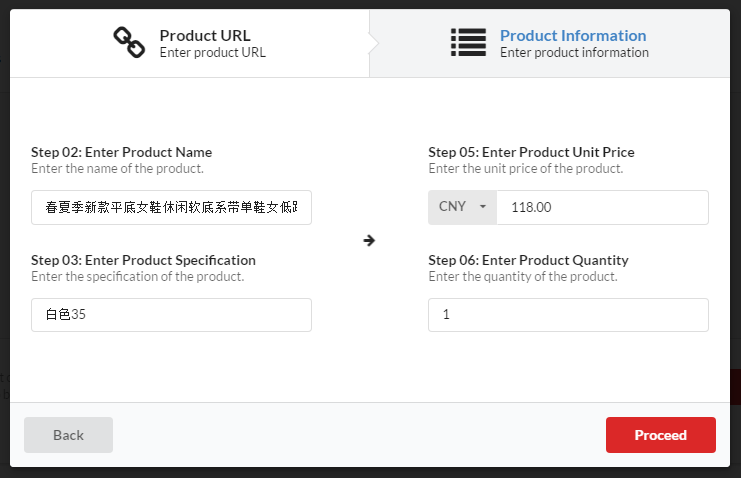Click the right arrow icon between columns
This screenshot has width=741, height=478.
pyautogui.click(x=369, y=241)
